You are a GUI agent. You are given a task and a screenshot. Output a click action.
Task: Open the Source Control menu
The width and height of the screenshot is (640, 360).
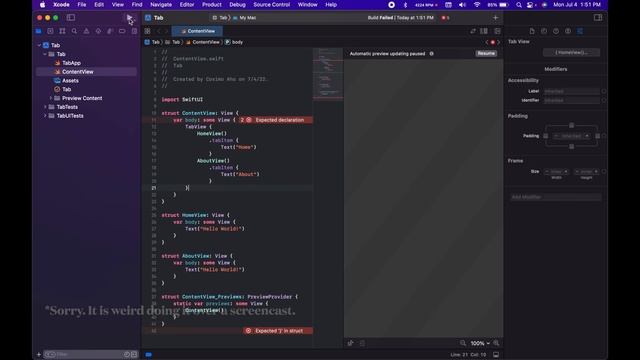click(x=271, y=4)
